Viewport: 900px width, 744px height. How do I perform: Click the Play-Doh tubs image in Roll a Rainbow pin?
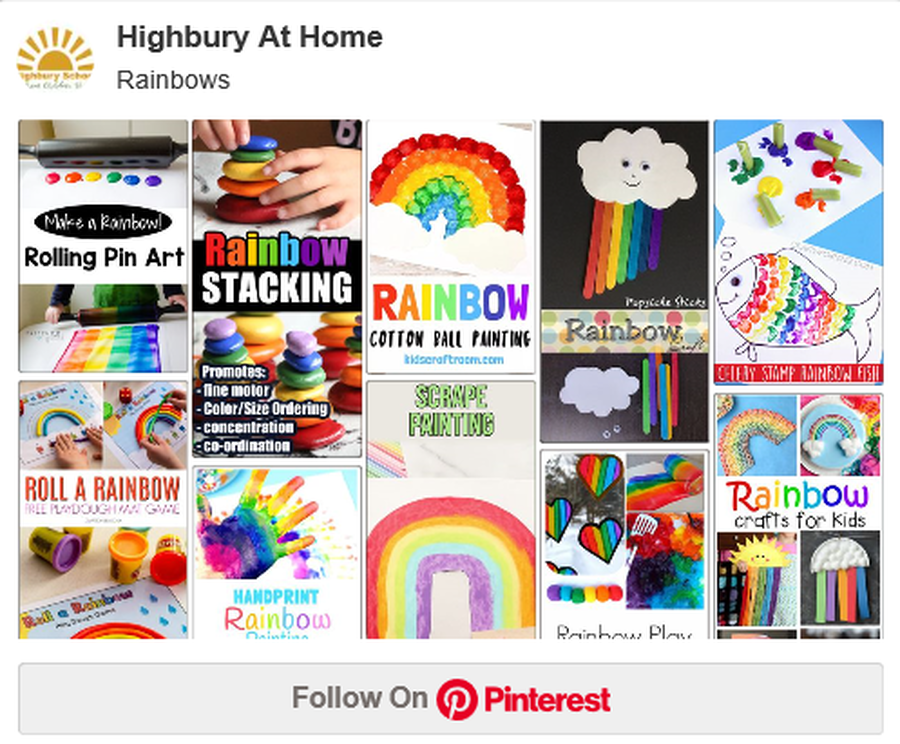103,555
